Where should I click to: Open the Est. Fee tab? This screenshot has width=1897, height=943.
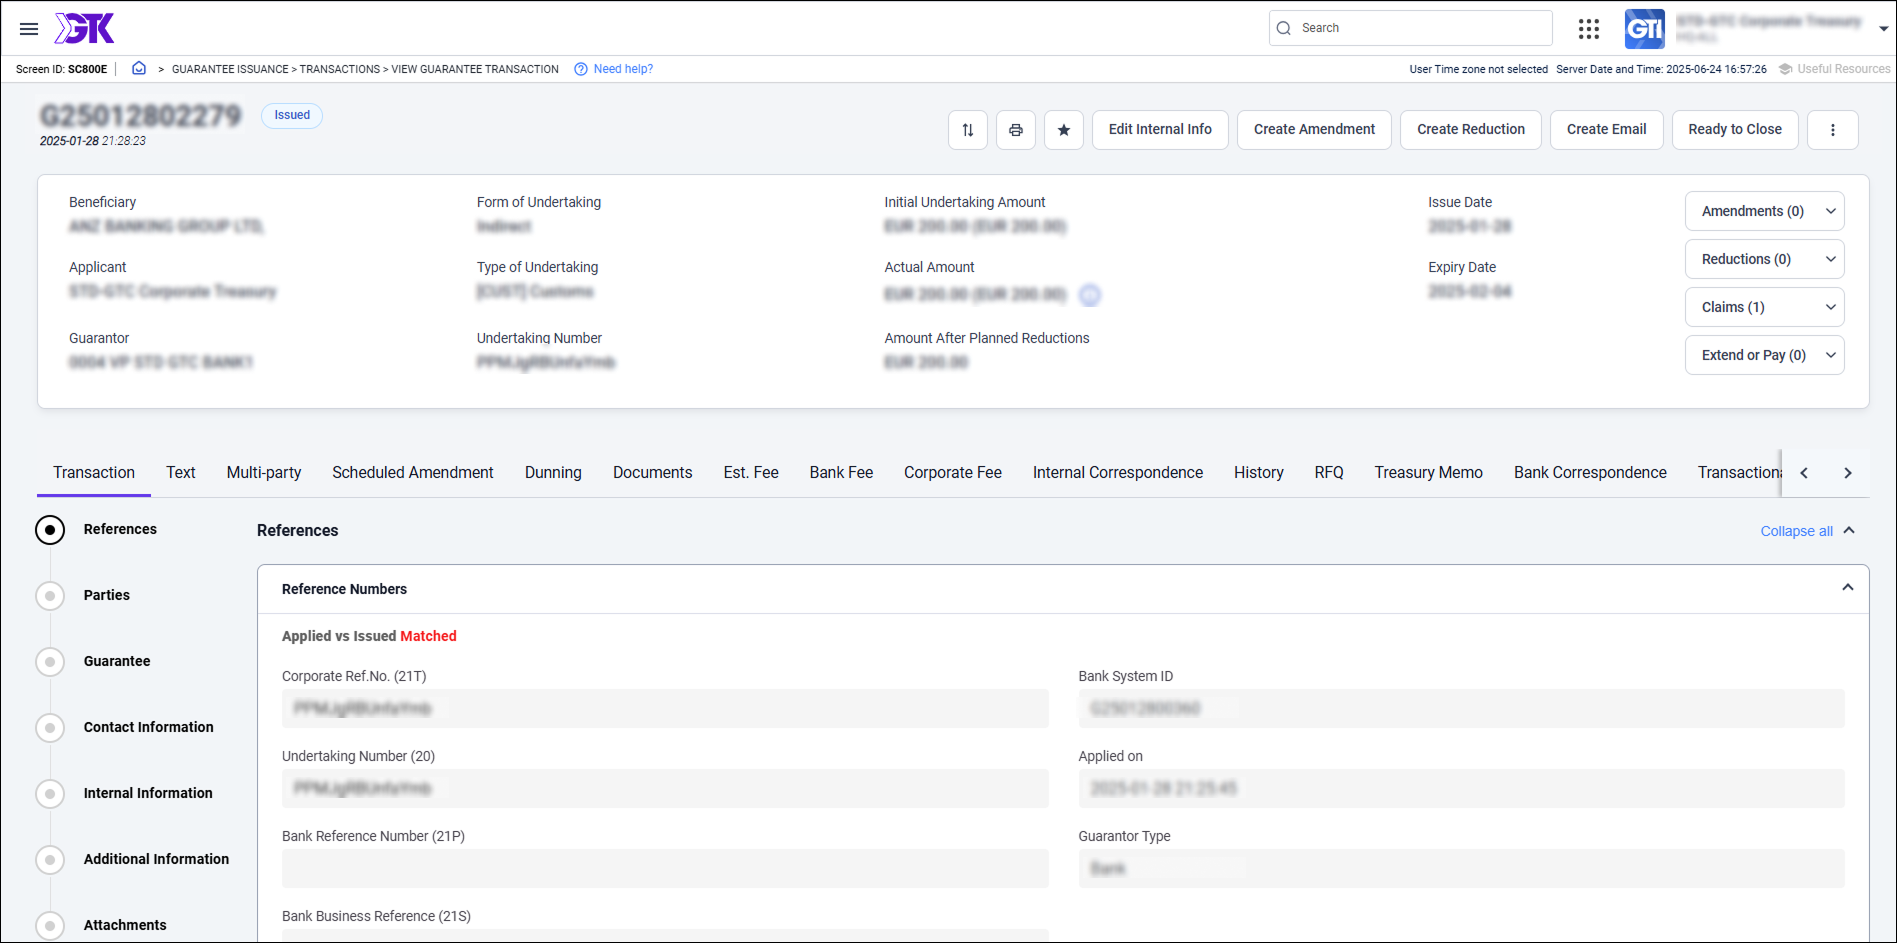(x=751, y=472)
